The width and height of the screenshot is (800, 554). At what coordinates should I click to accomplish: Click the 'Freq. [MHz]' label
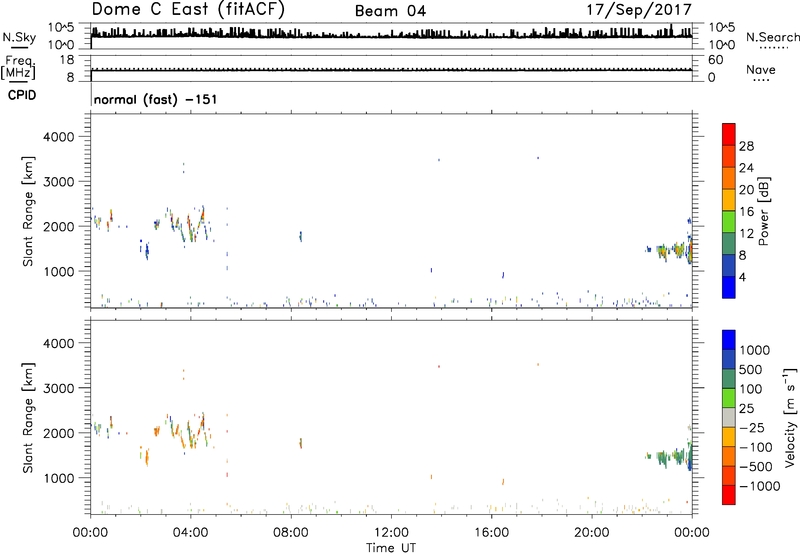pyautogui.click(x=19, y=68)
